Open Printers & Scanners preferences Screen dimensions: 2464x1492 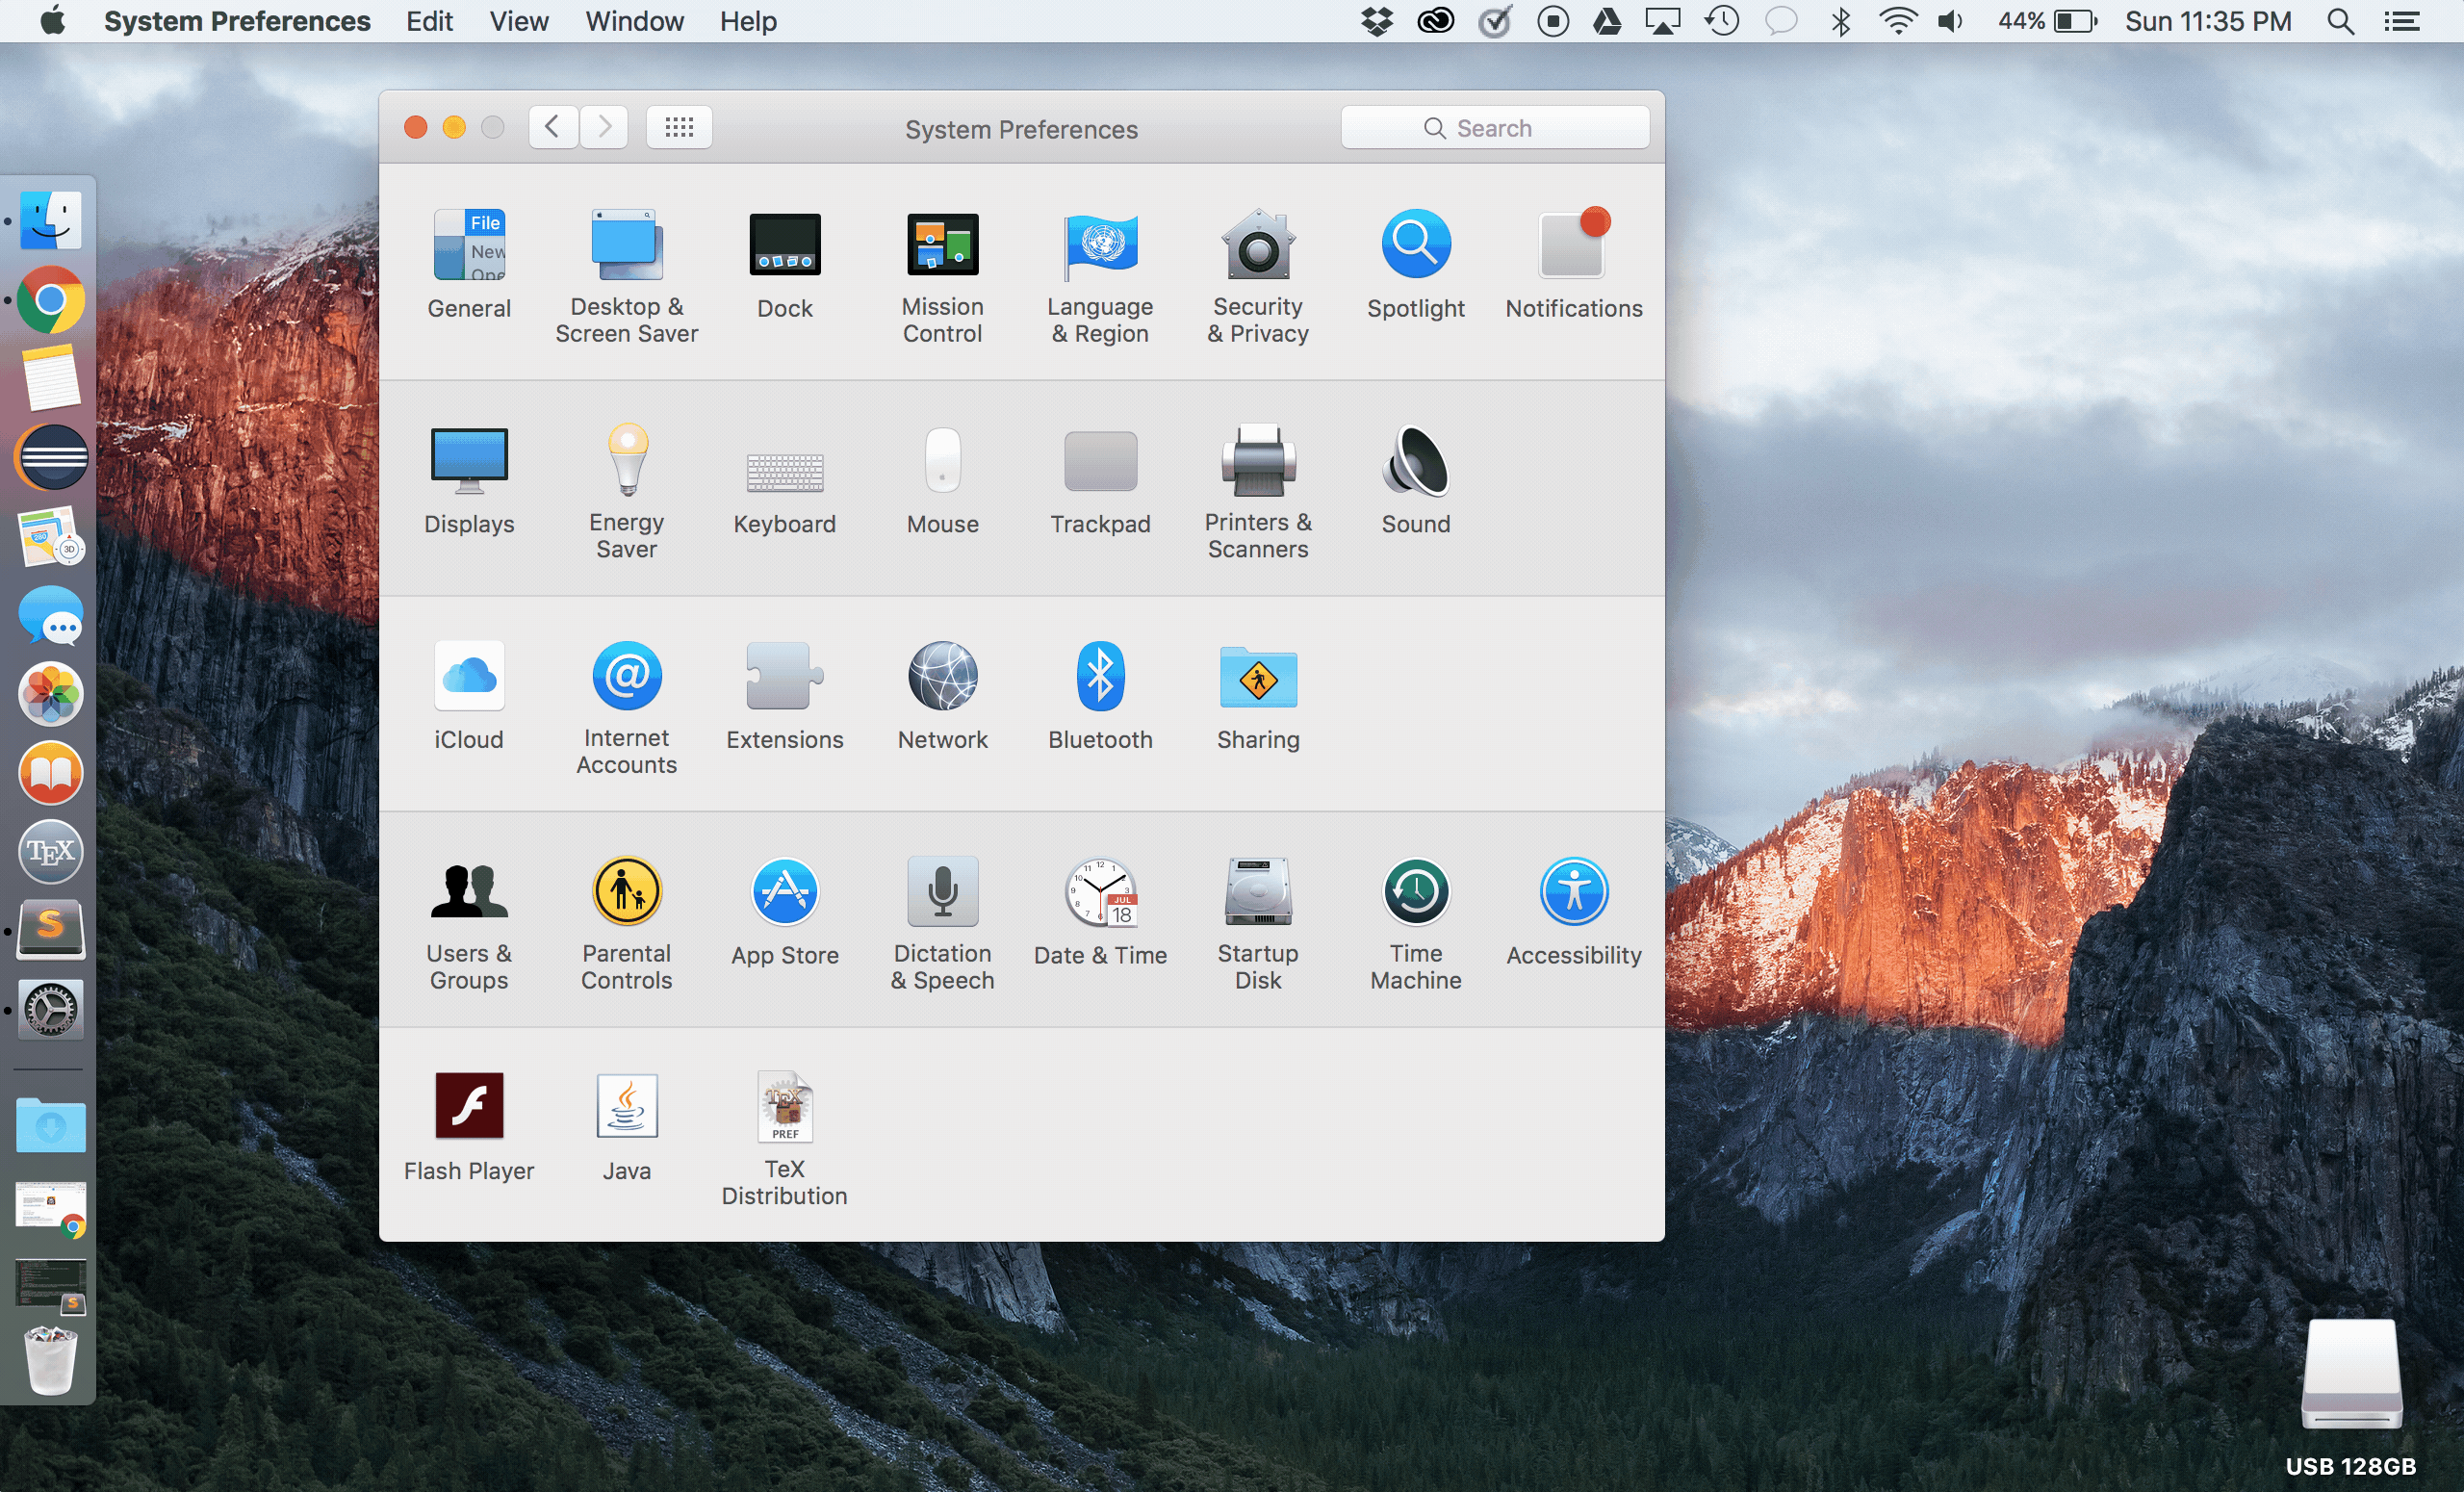click(x=1258, y=492)
